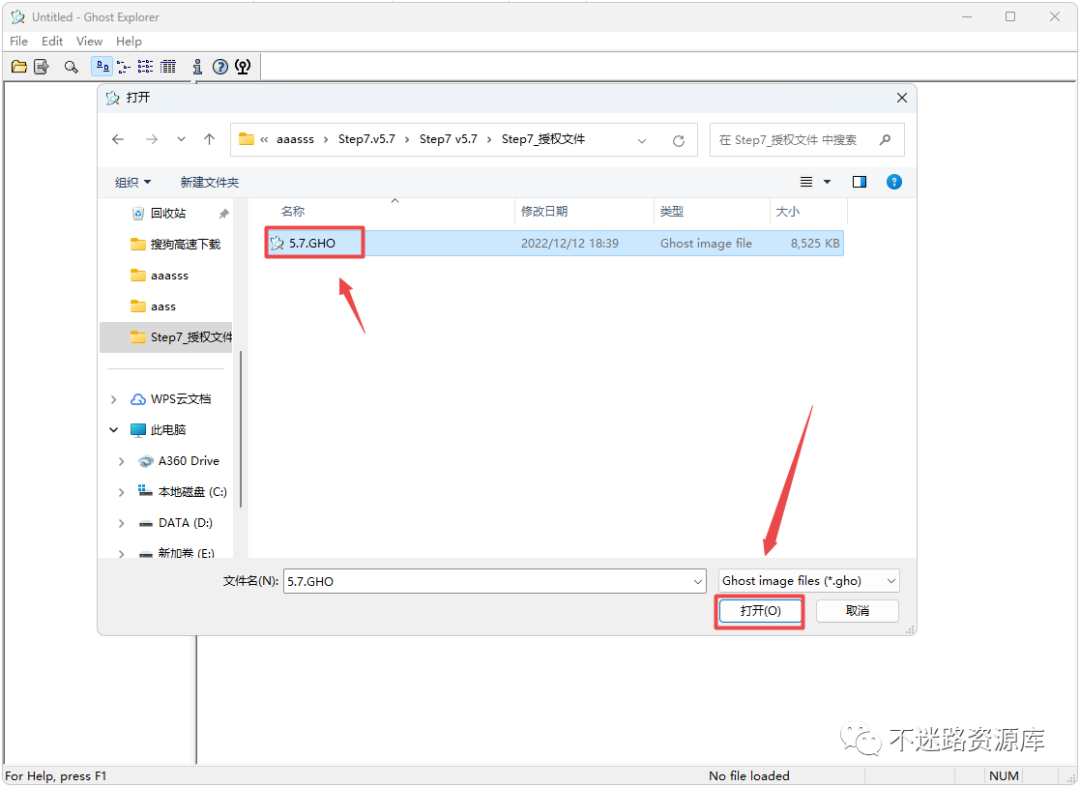Open the view options dropdown arrow

(x=827, y=182)
